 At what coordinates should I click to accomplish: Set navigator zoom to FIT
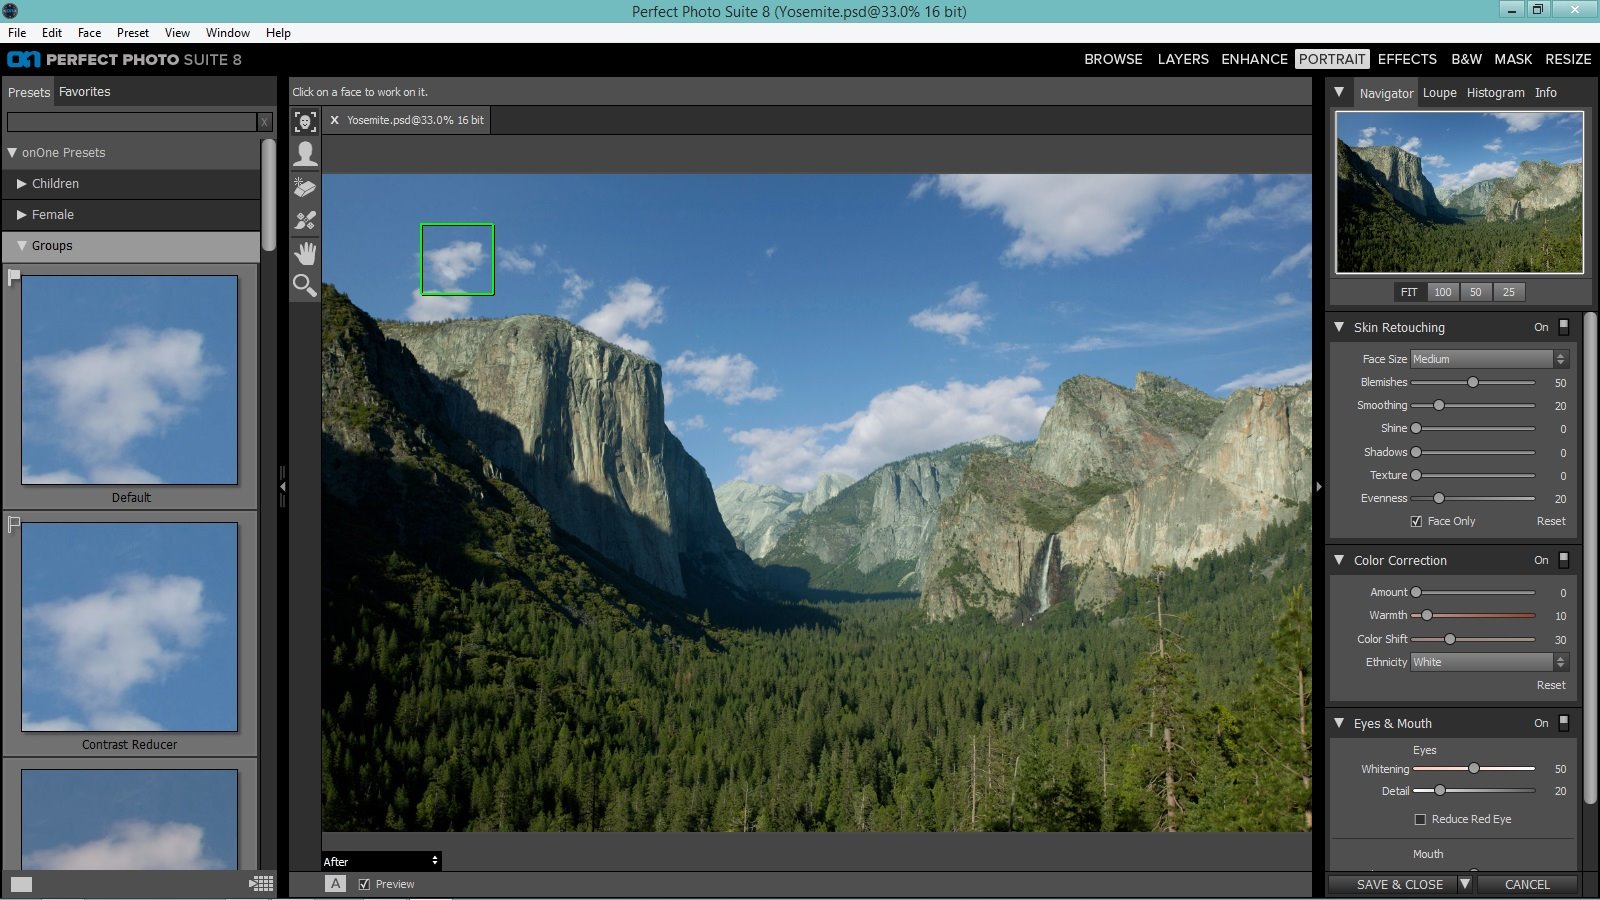pyautogui.click(x=1409, y=292)
